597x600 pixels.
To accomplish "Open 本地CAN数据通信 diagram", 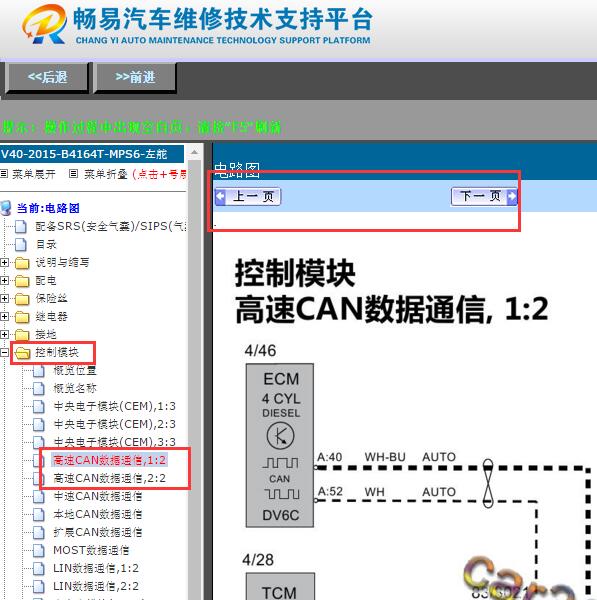I will pyautogui.click(x=98, y=514).
